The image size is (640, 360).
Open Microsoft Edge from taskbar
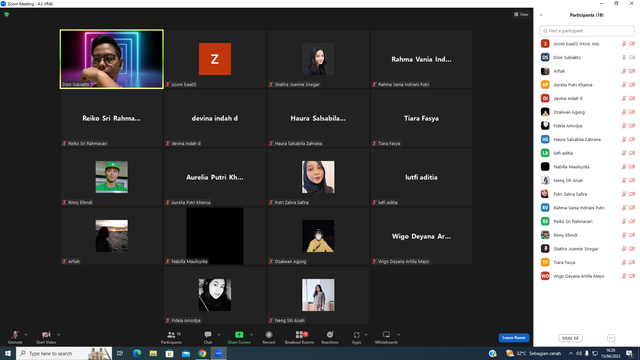coord(137,353)
